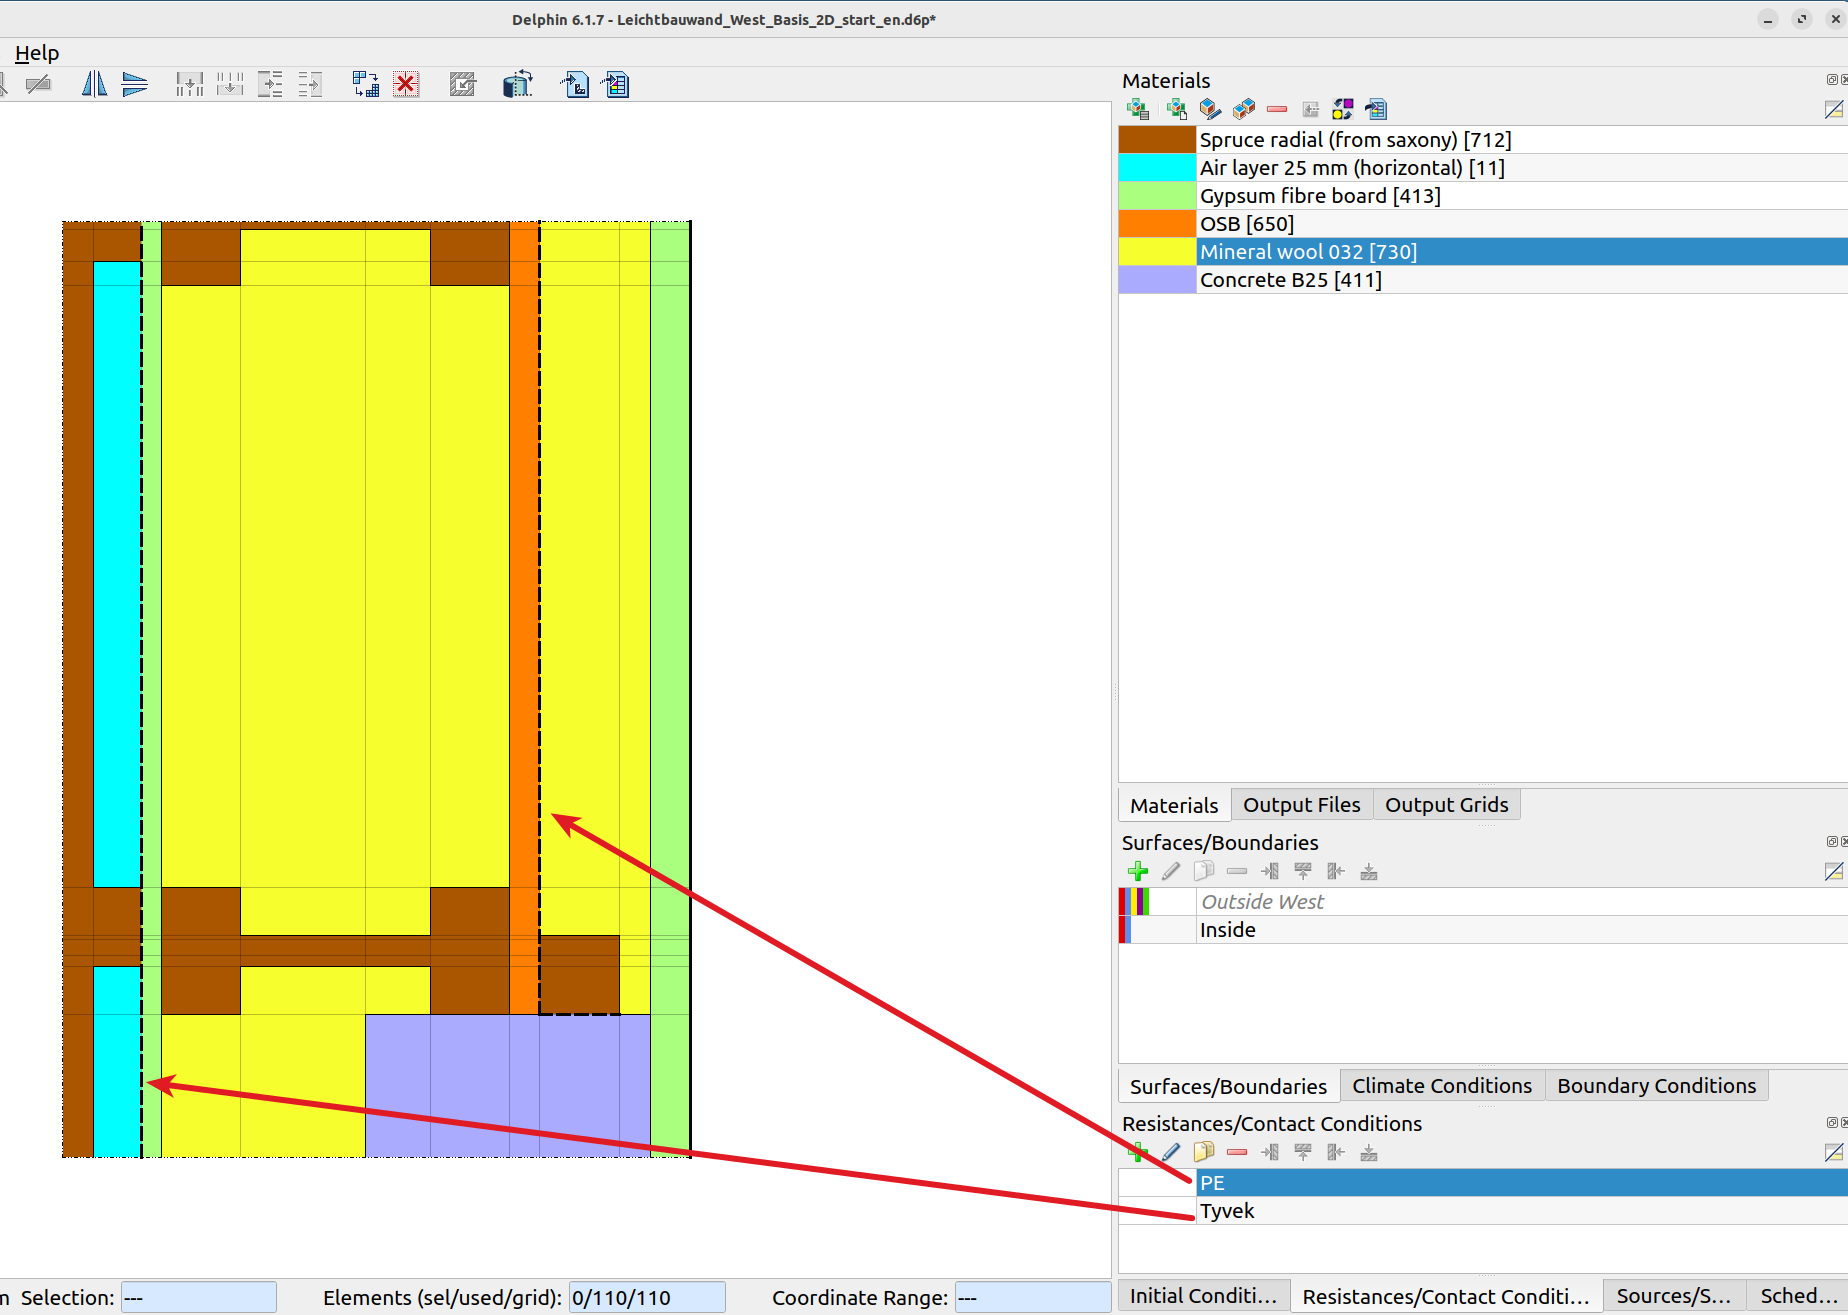Viewport: 1848px width, 1315px height.
Task: Click the red remove material icon
Action: click(x=1277, y=109)
